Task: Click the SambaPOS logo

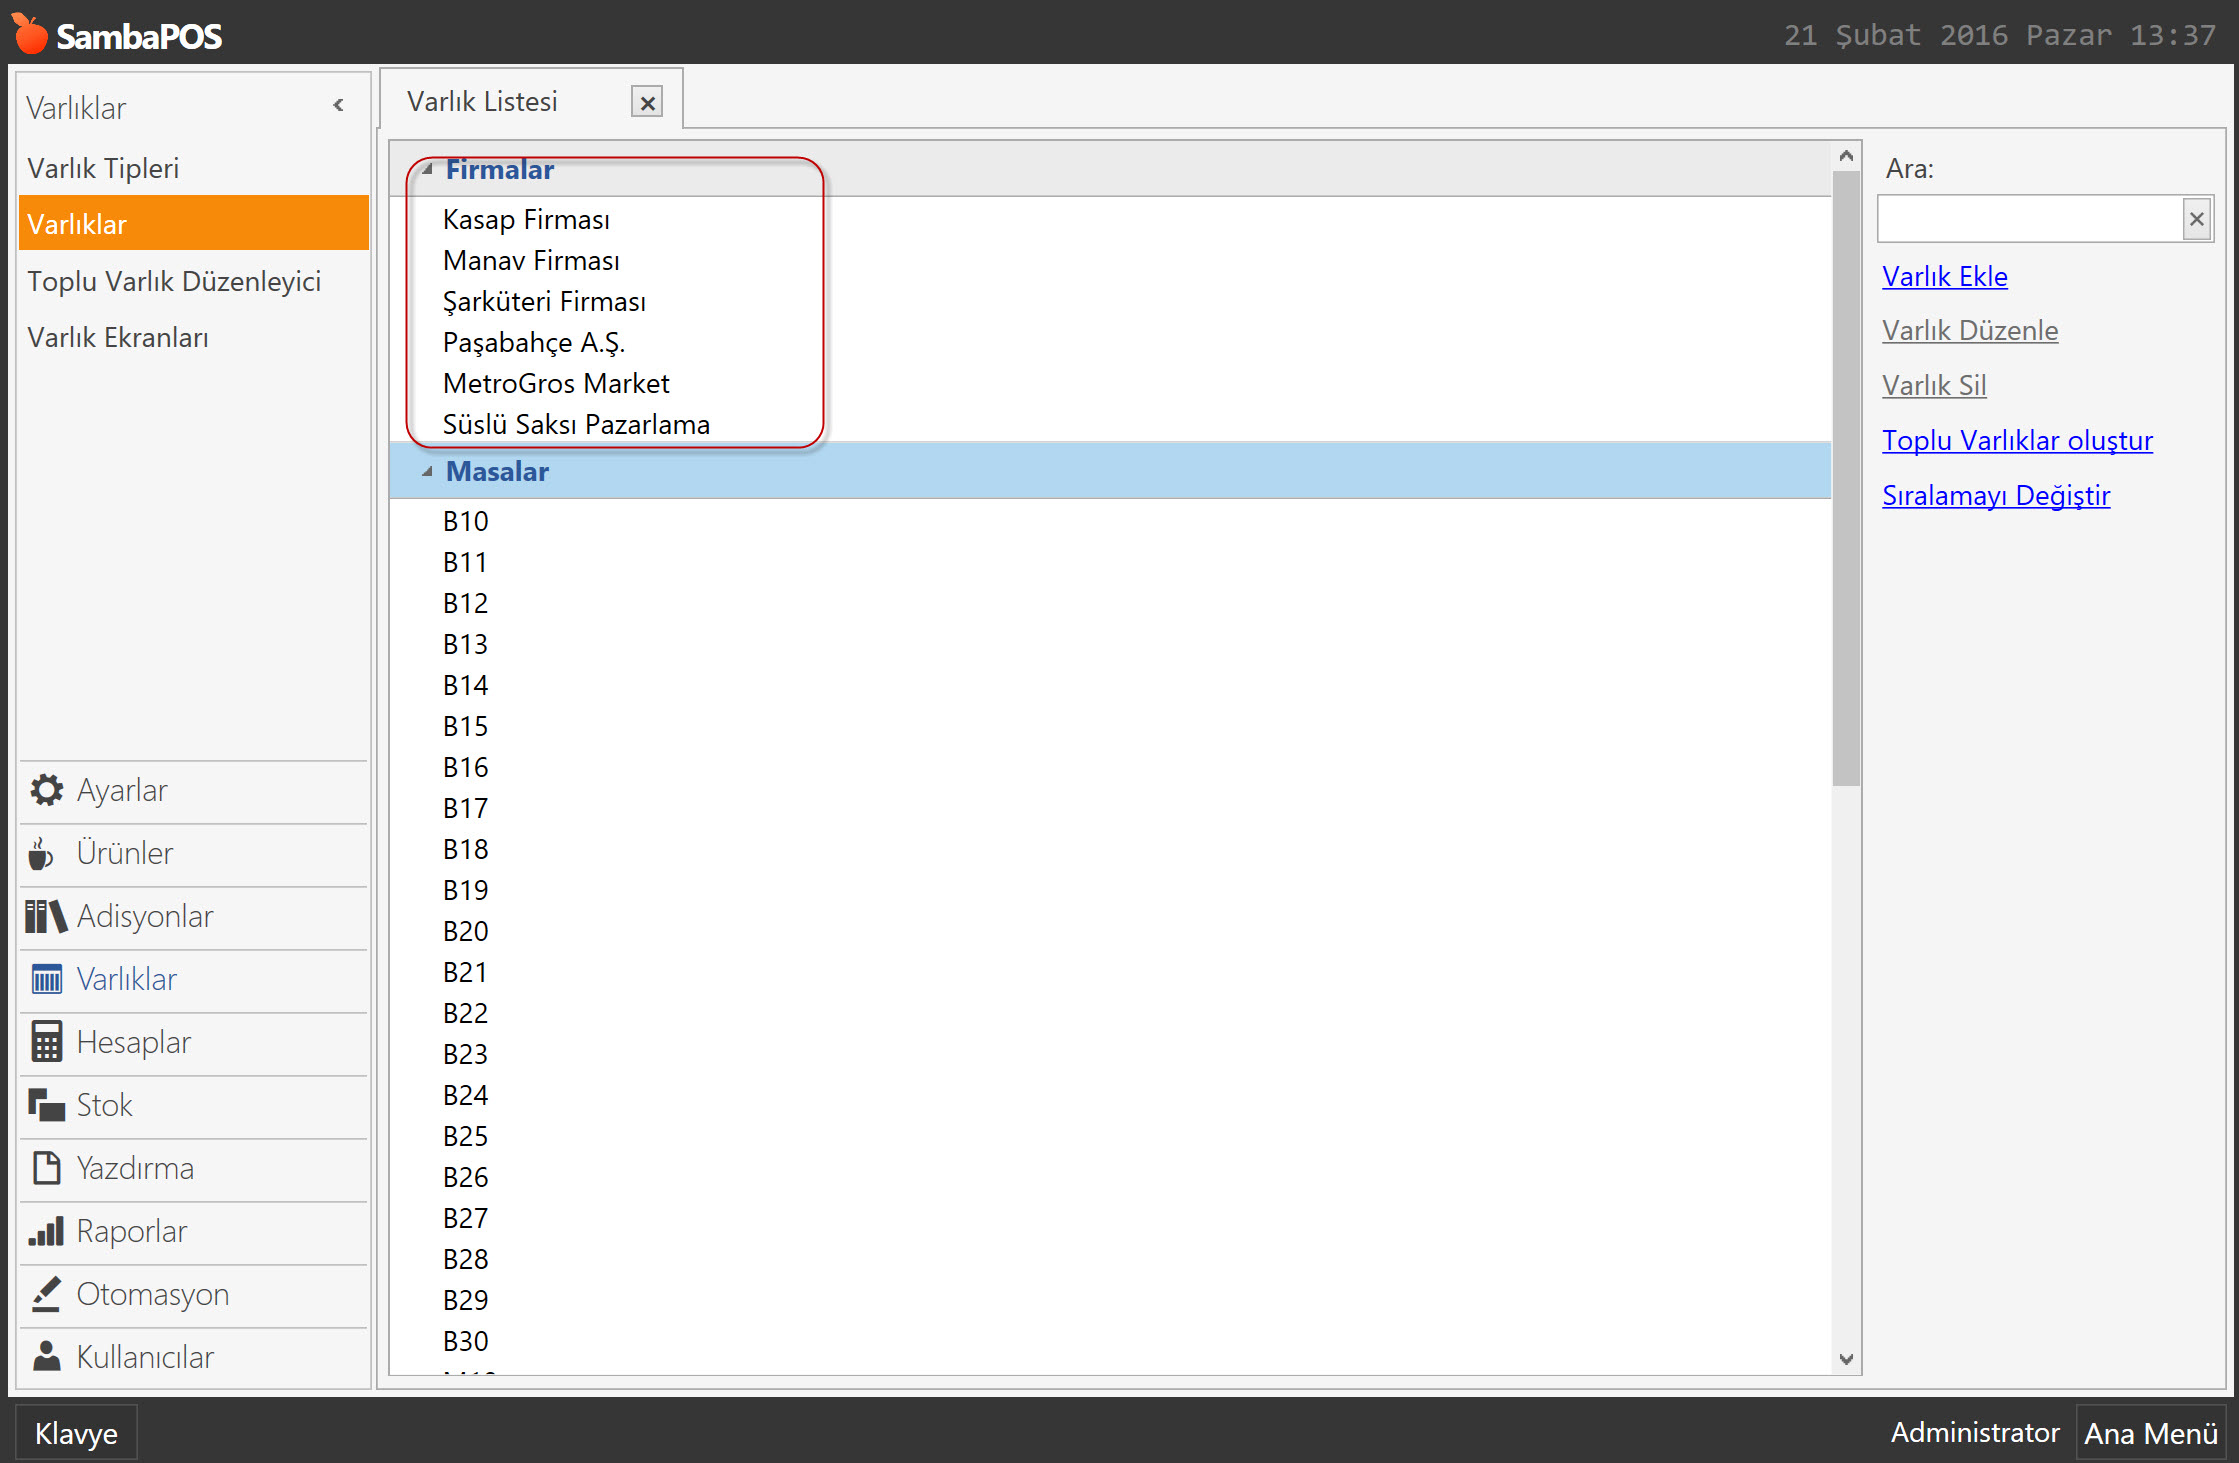Action: pos(117,34)
